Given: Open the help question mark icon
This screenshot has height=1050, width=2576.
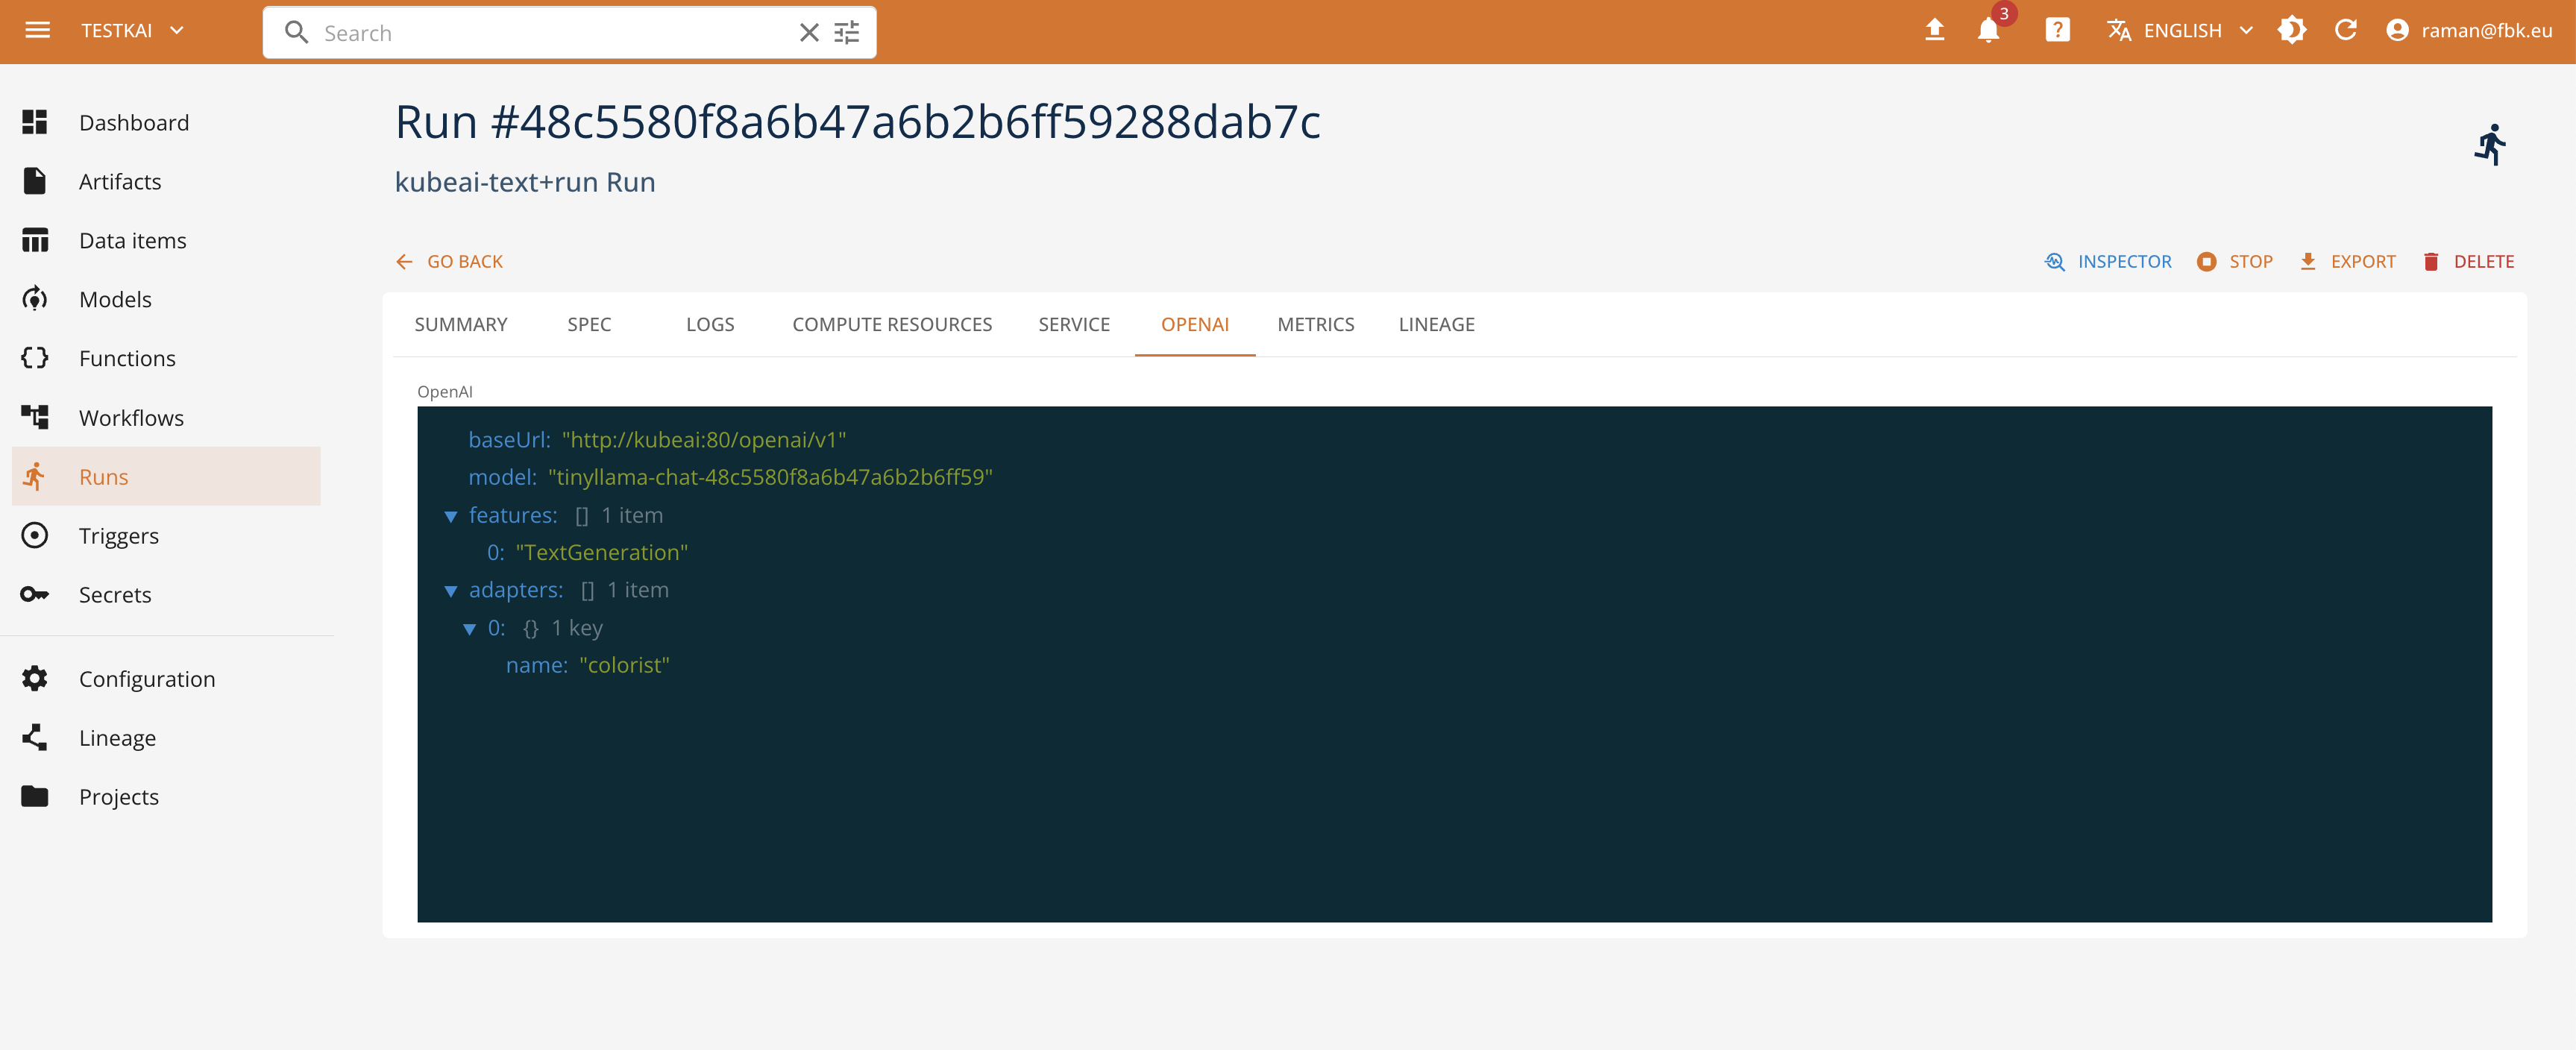Looking at the screenshot, I should pos(2057,31).
